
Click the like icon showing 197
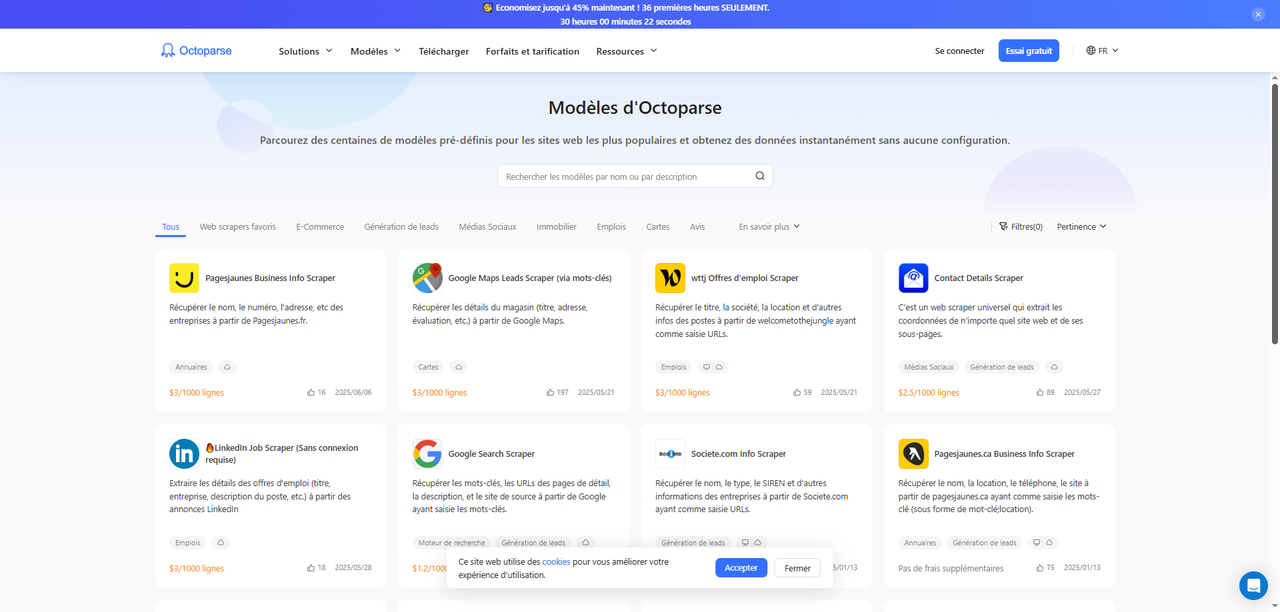click(550, 393)
